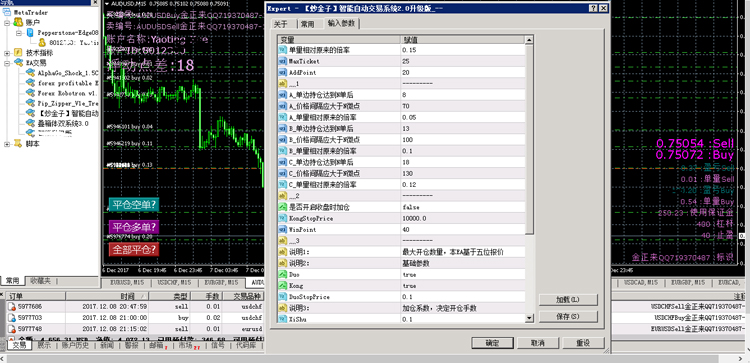Click the Pepperstone server icon
This screenshot has width=750, height=363.
pos(30,33)
